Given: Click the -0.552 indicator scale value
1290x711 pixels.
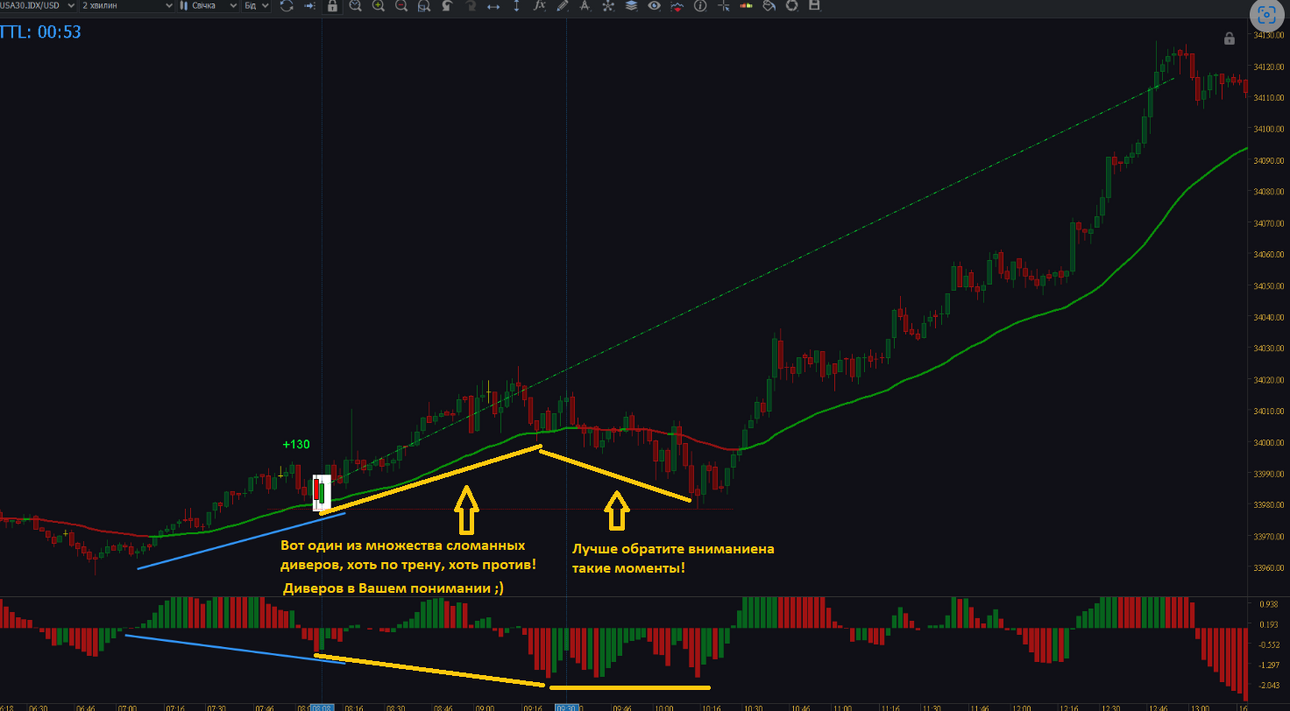Looking at the screenshot, I should click(1268, 645).
